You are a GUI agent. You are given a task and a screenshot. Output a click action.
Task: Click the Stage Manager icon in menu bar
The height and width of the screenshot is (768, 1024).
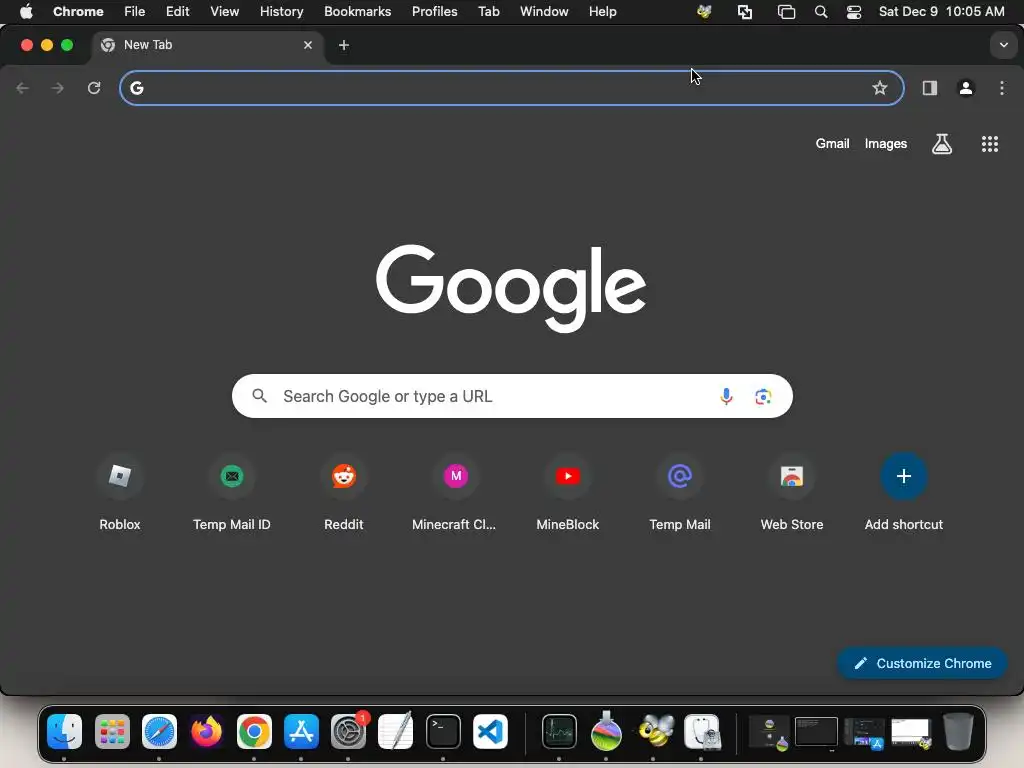point(786,12)
